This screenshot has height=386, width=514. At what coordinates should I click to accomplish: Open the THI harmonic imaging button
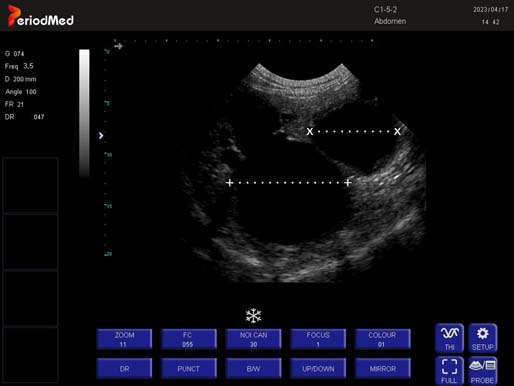click(449, 338)
